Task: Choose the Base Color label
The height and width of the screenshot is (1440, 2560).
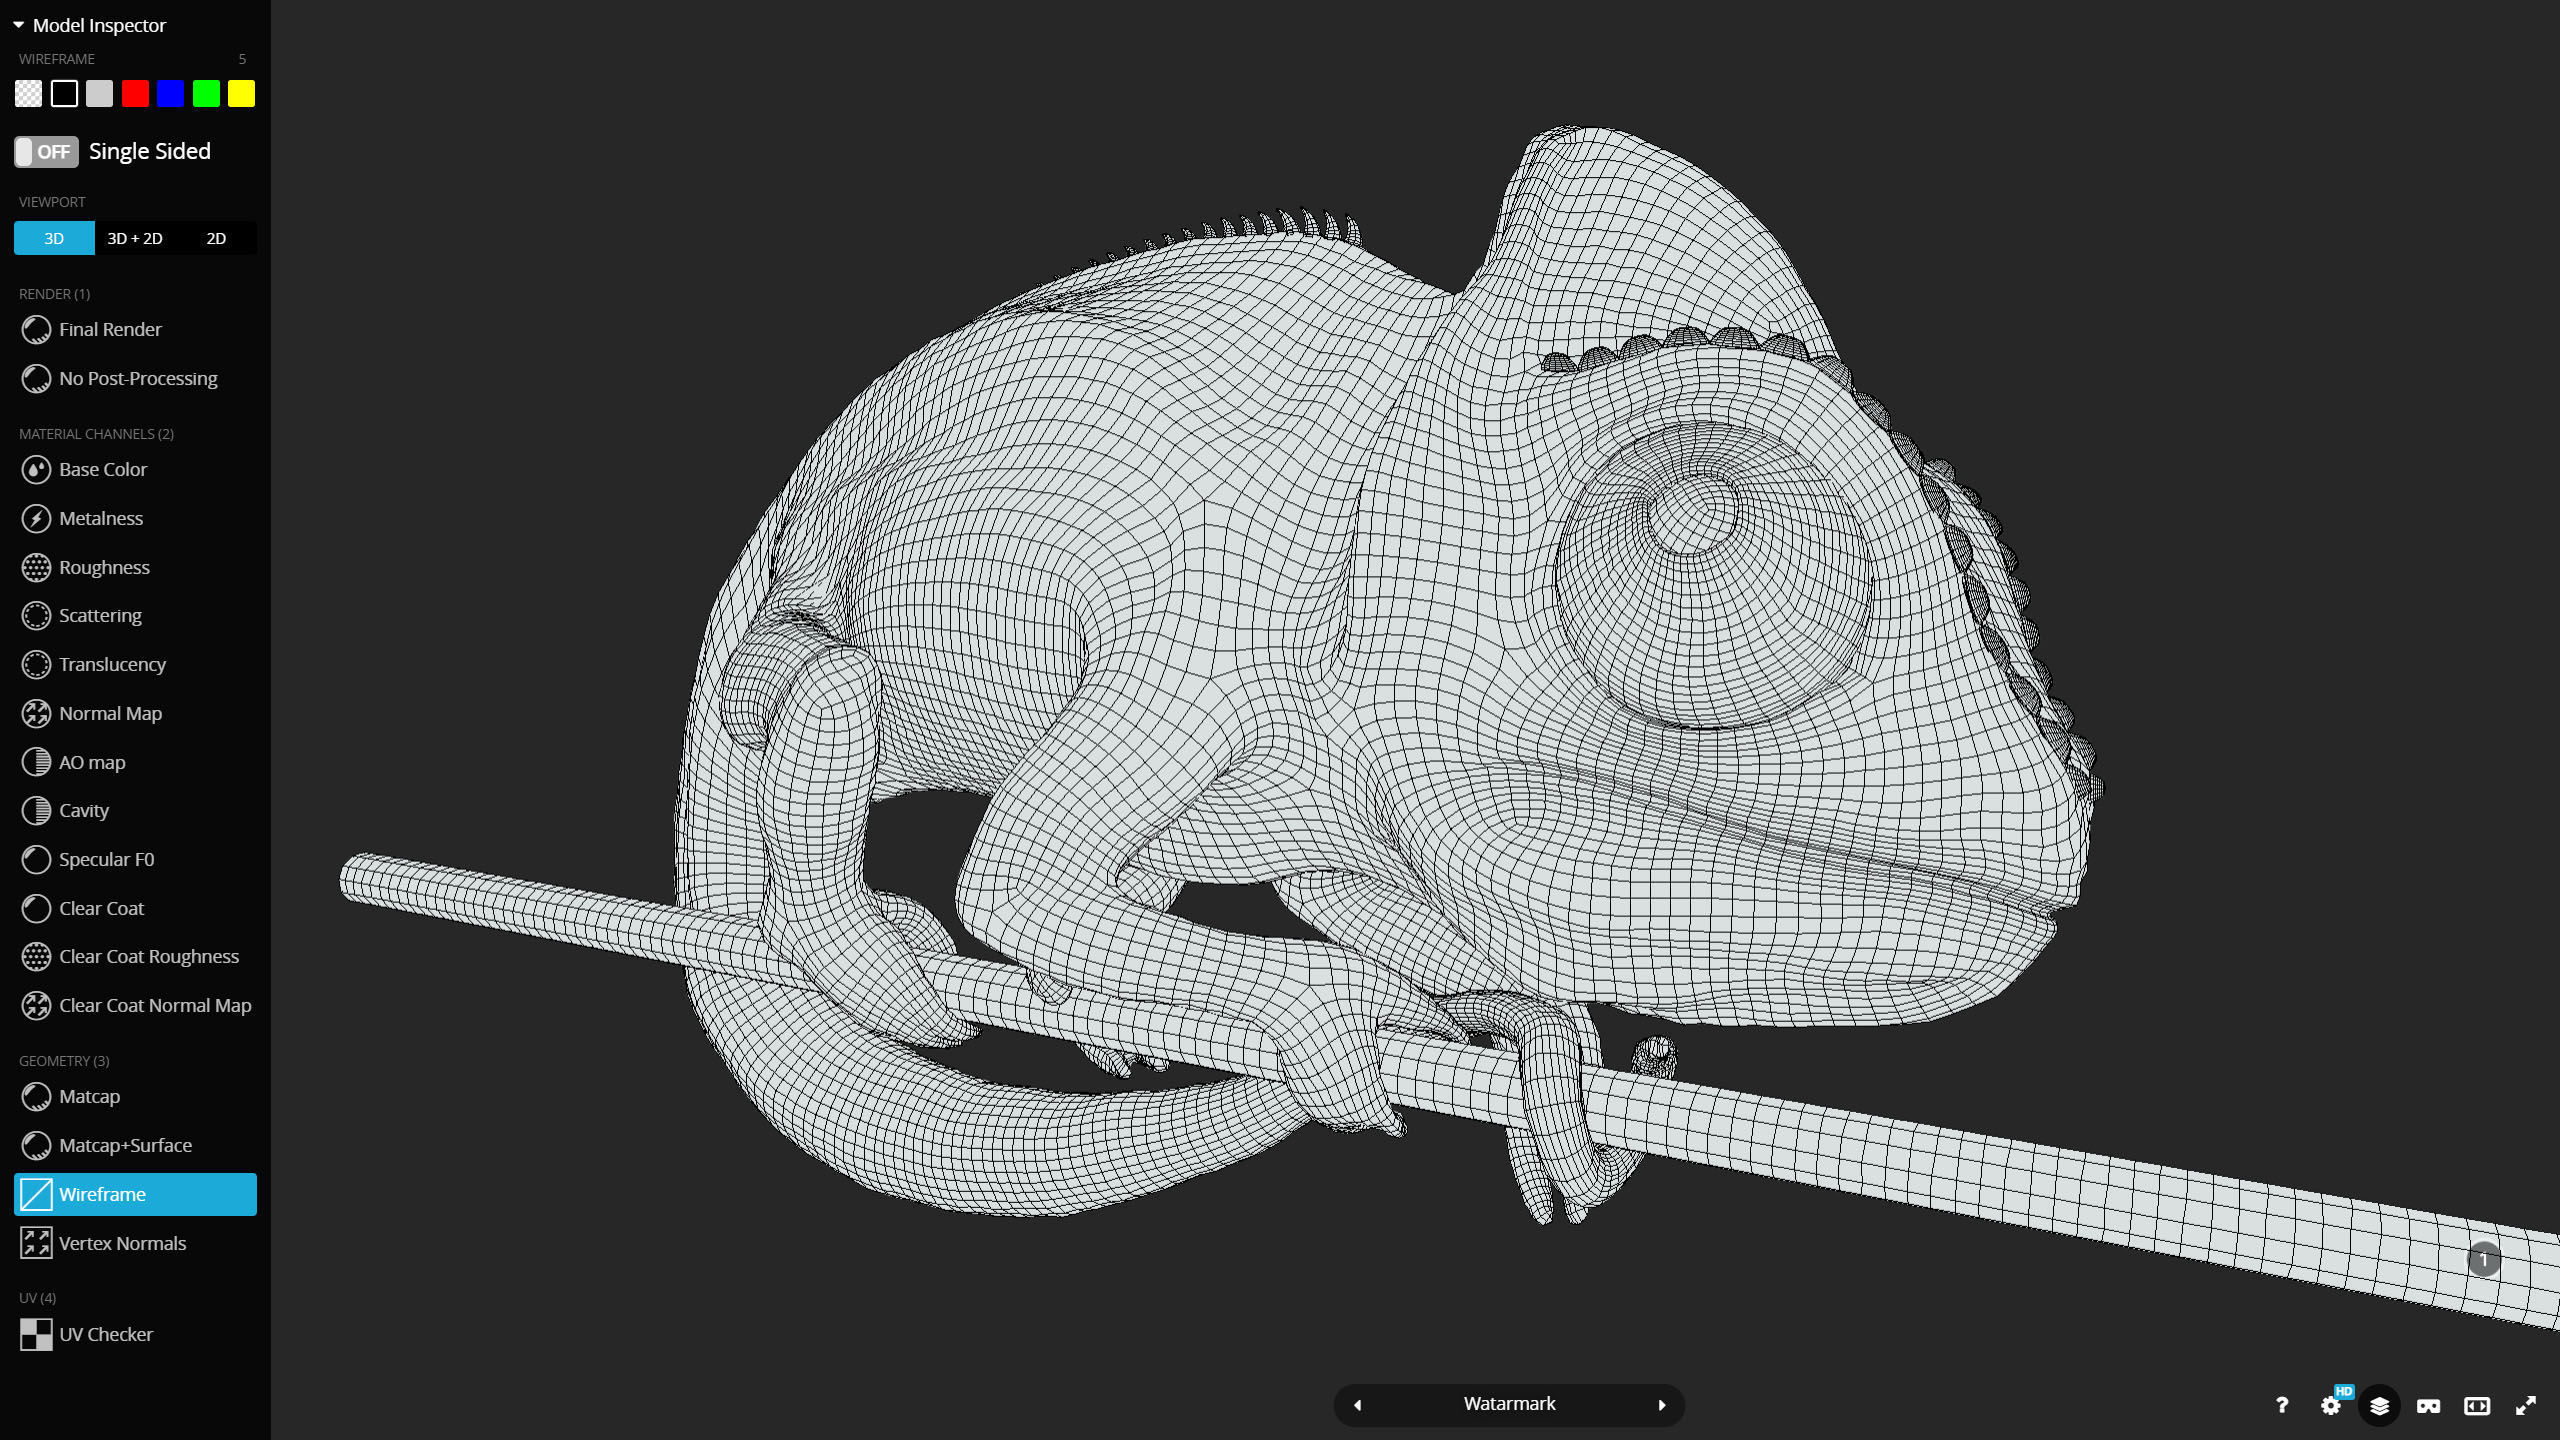Action: click(x=103, y=470)
